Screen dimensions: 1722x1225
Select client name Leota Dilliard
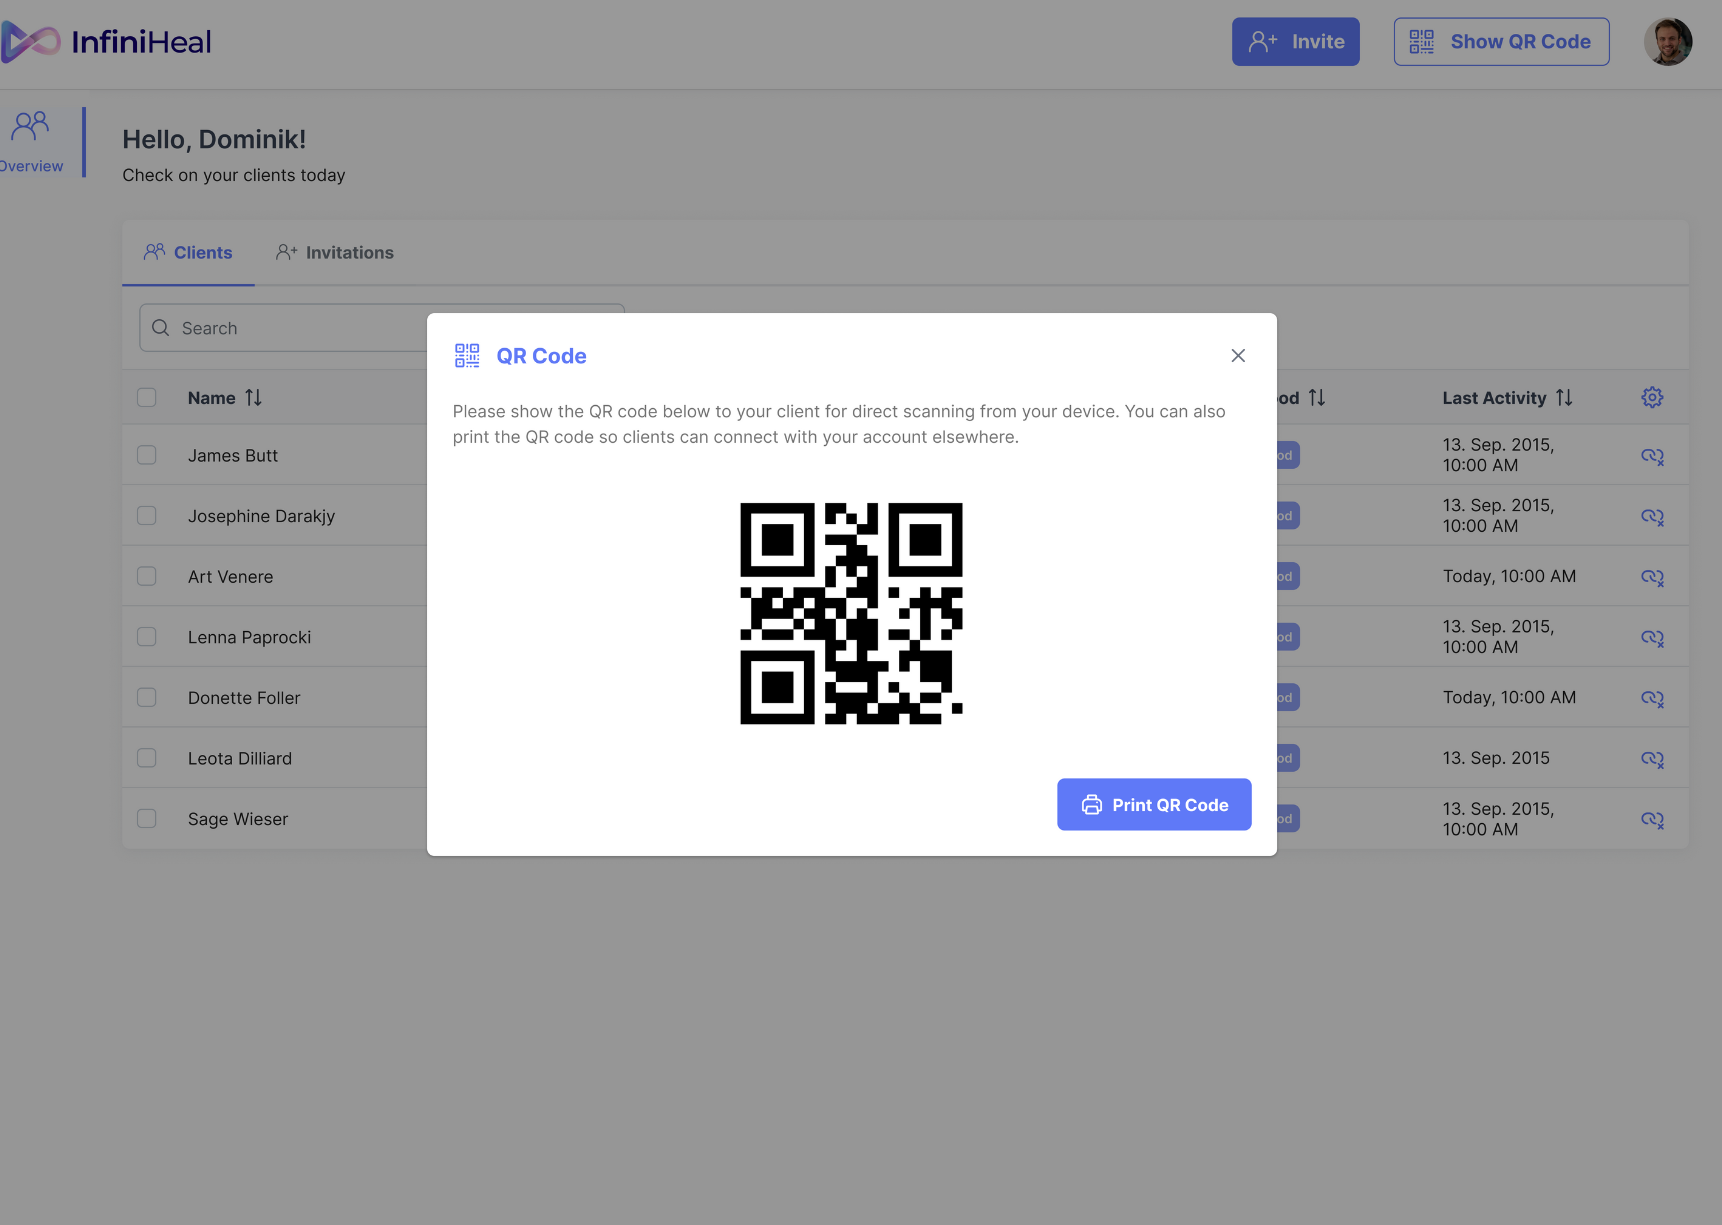[x=240, y=759]
